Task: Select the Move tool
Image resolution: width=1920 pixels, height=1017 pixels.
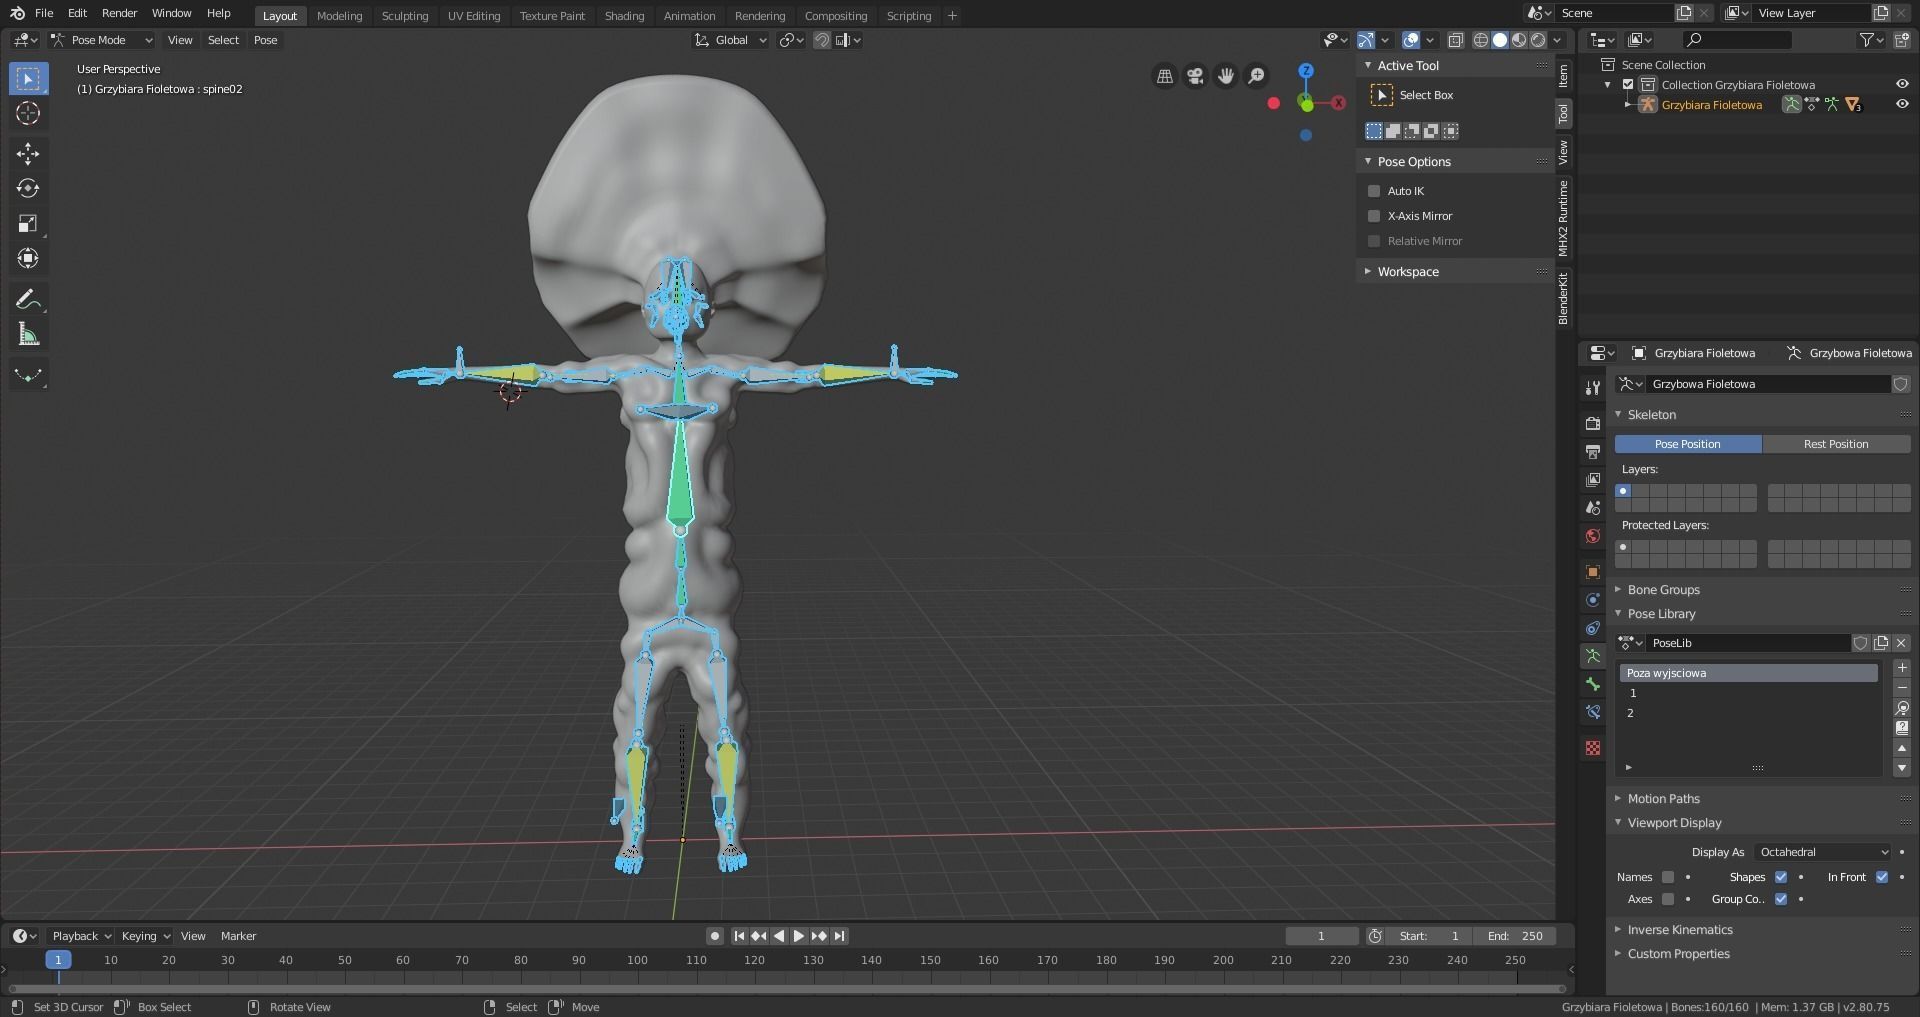Action: point(28,153)
